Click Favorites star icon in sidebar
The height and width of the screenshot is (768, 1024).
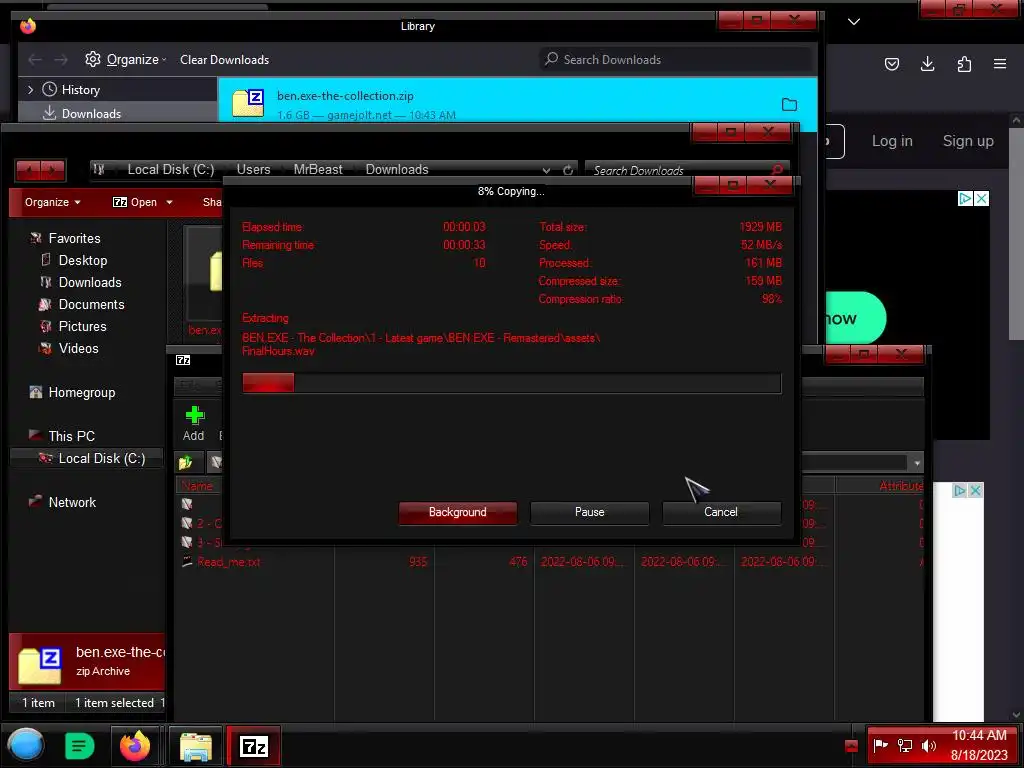36,238
